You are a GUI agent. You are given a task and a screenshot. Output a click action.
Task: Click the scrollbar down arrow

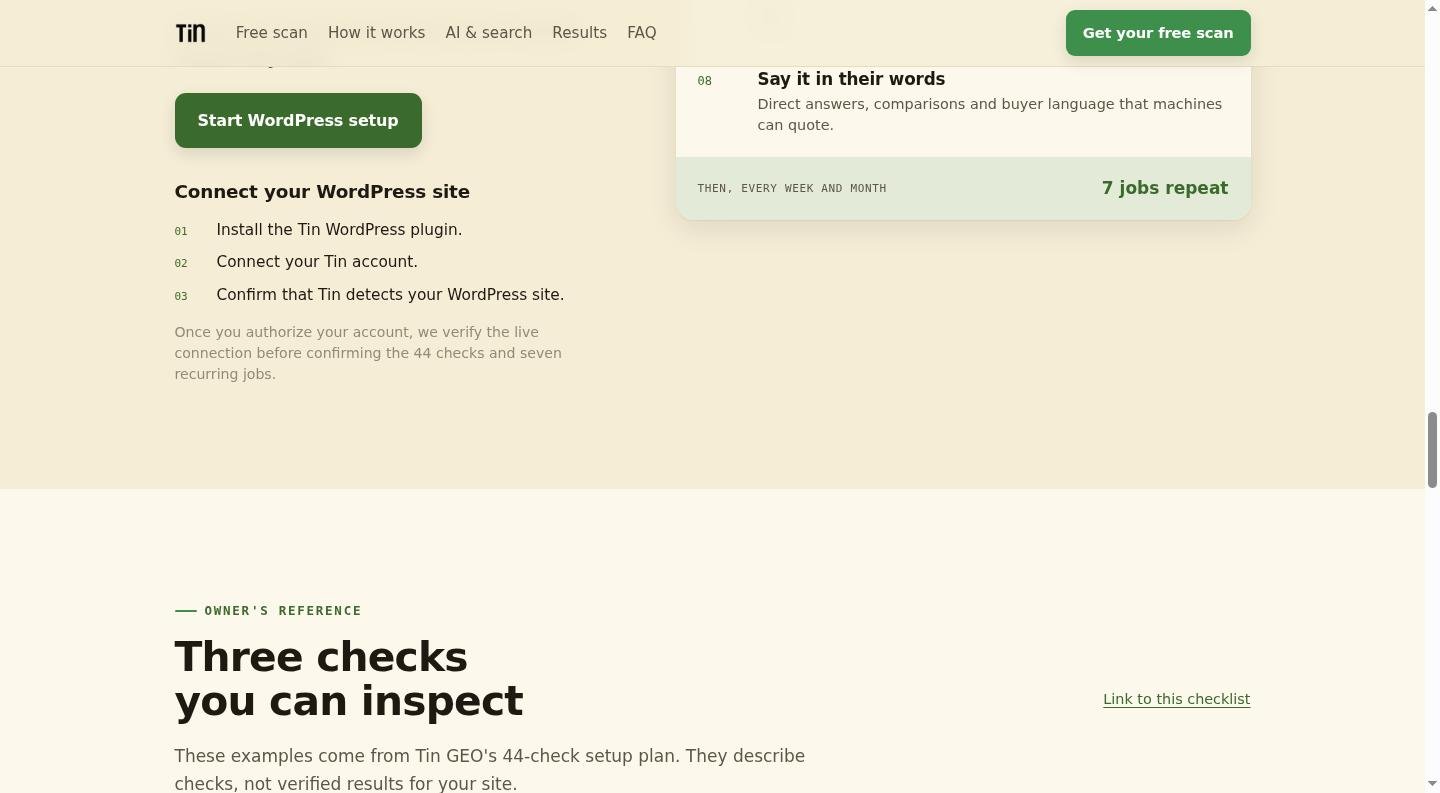tap(1432, 784)
